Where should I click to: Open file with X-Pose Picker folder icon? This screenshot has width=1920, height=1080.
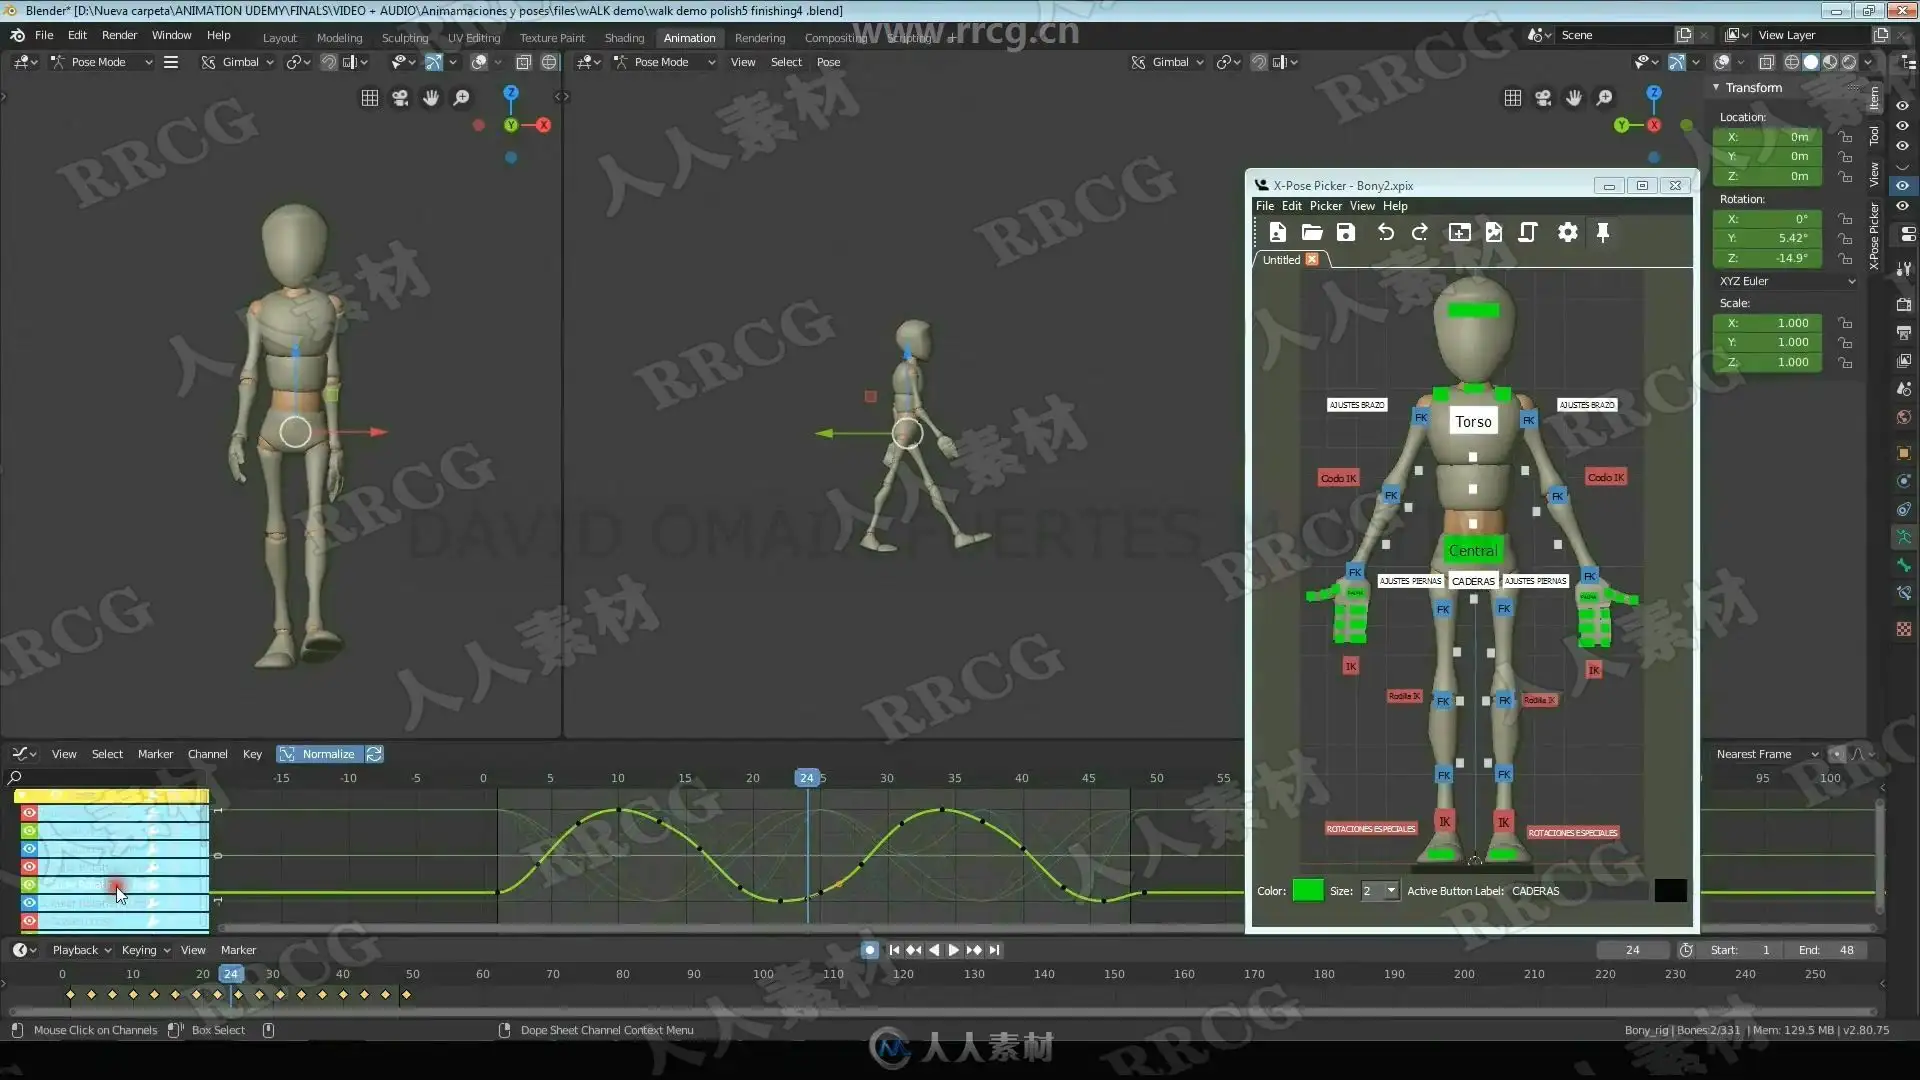1312,232
